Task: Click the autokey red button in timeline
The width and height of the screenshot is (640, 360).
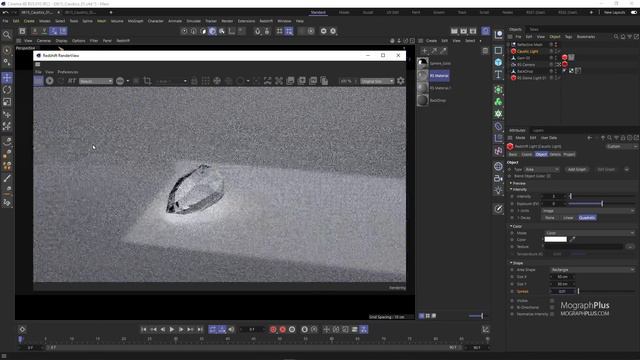Action: pos(282,329)
